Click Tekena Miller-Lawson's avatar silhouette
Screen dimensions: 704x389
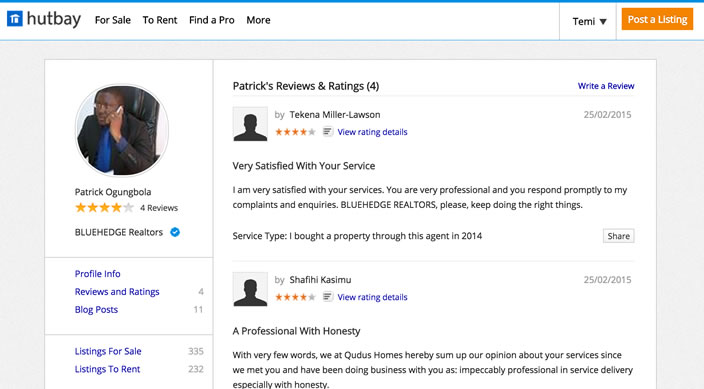click(x=250, y=124)
